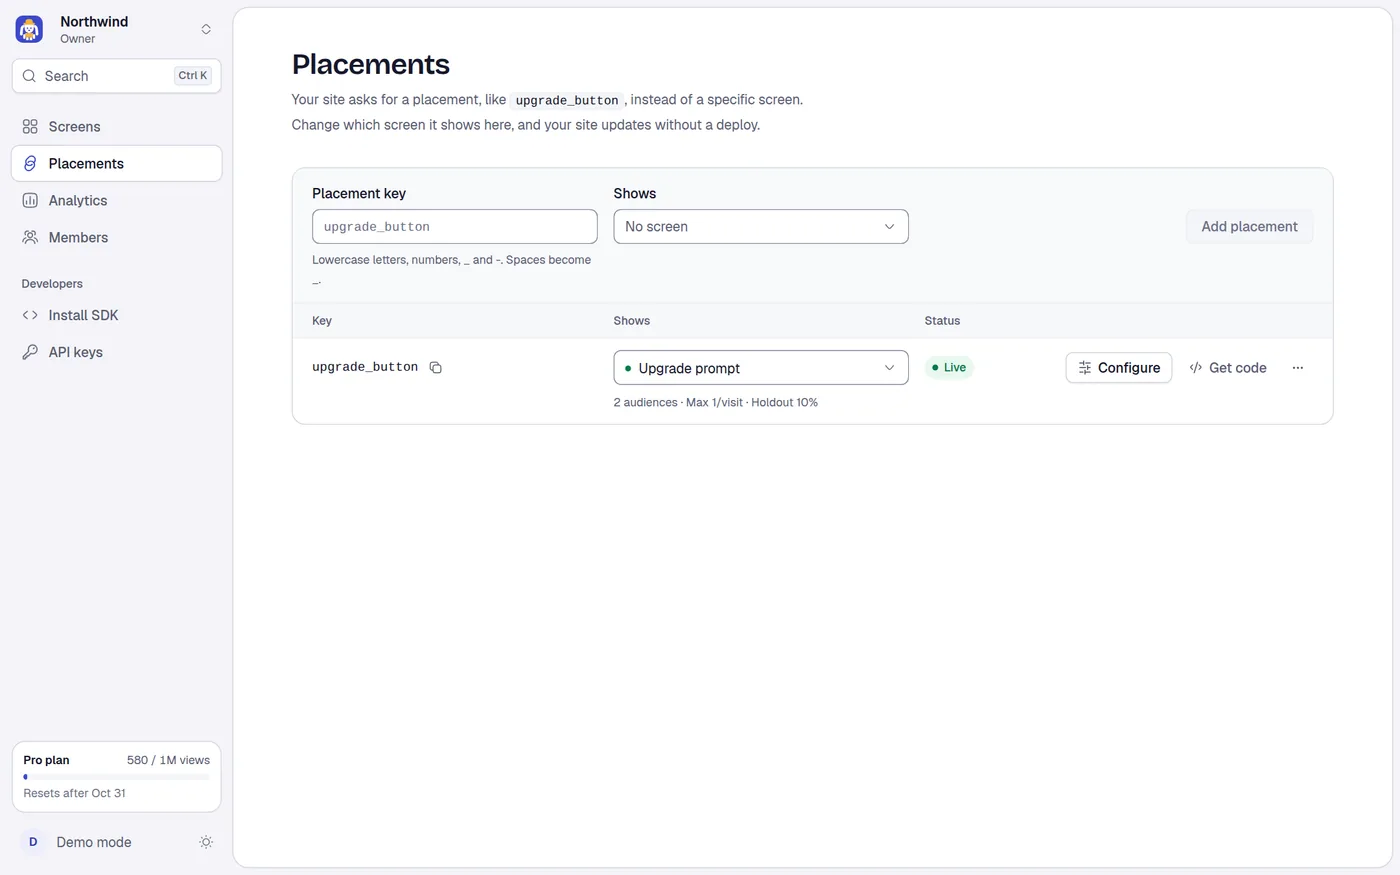Open Install SDK under Developers
This screenshot has height=875, width=1400.
pos(116,315)
